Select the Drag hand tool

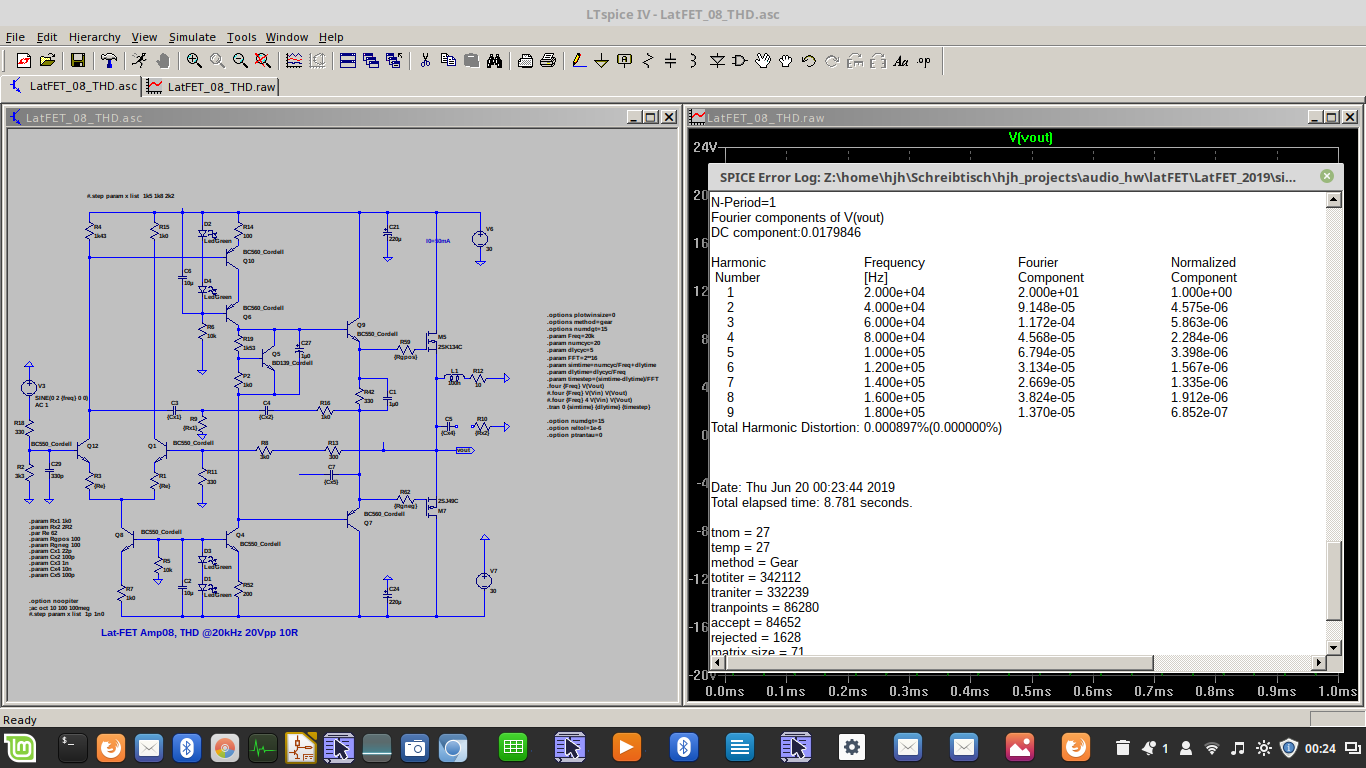click(786, 61)
